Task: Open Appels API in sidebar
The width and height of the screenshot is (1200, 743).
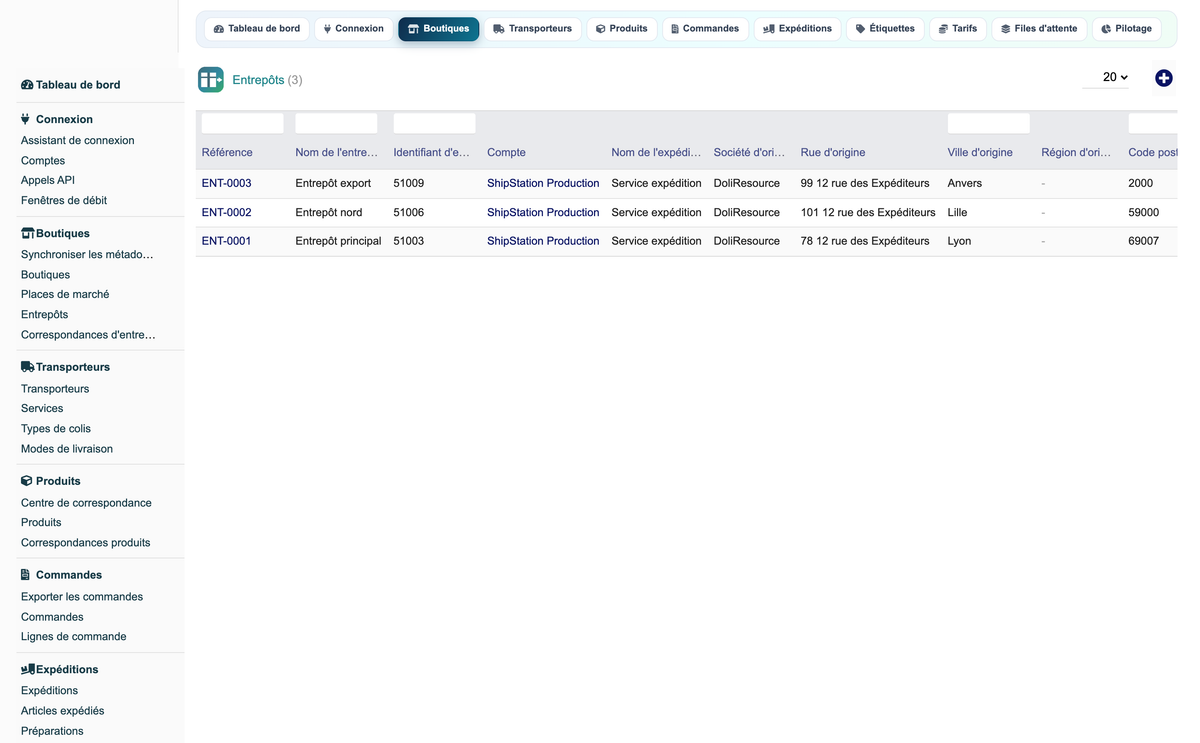Action: [48, 181]
